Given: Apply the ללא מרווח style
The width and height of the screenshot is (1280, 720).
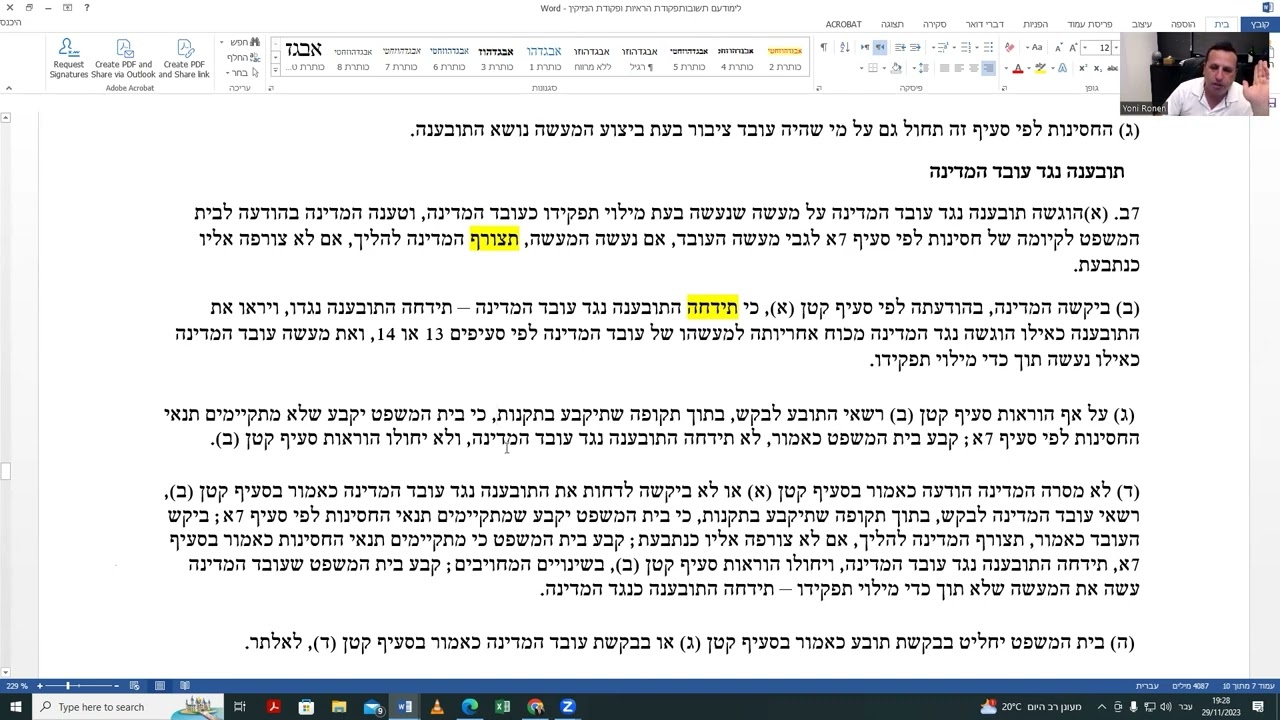Looking at the screenshot, I should click(x=592, y=58).
